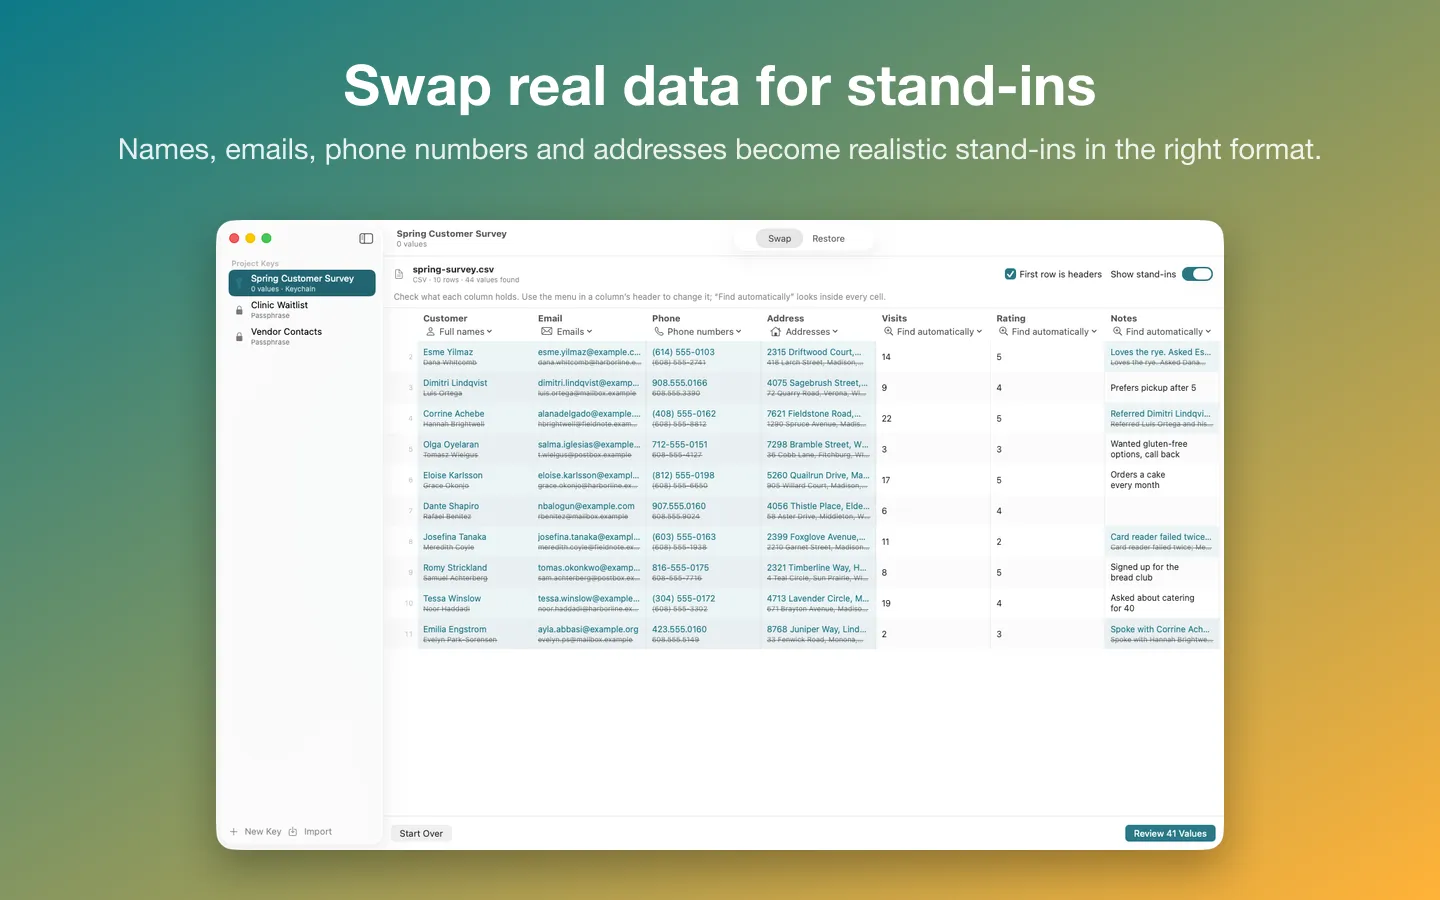Image resolution: width=1440 pixels, height=900 pixels.
Task: Select the Clinic Waitlist key
Action: (x=302, y=310)
